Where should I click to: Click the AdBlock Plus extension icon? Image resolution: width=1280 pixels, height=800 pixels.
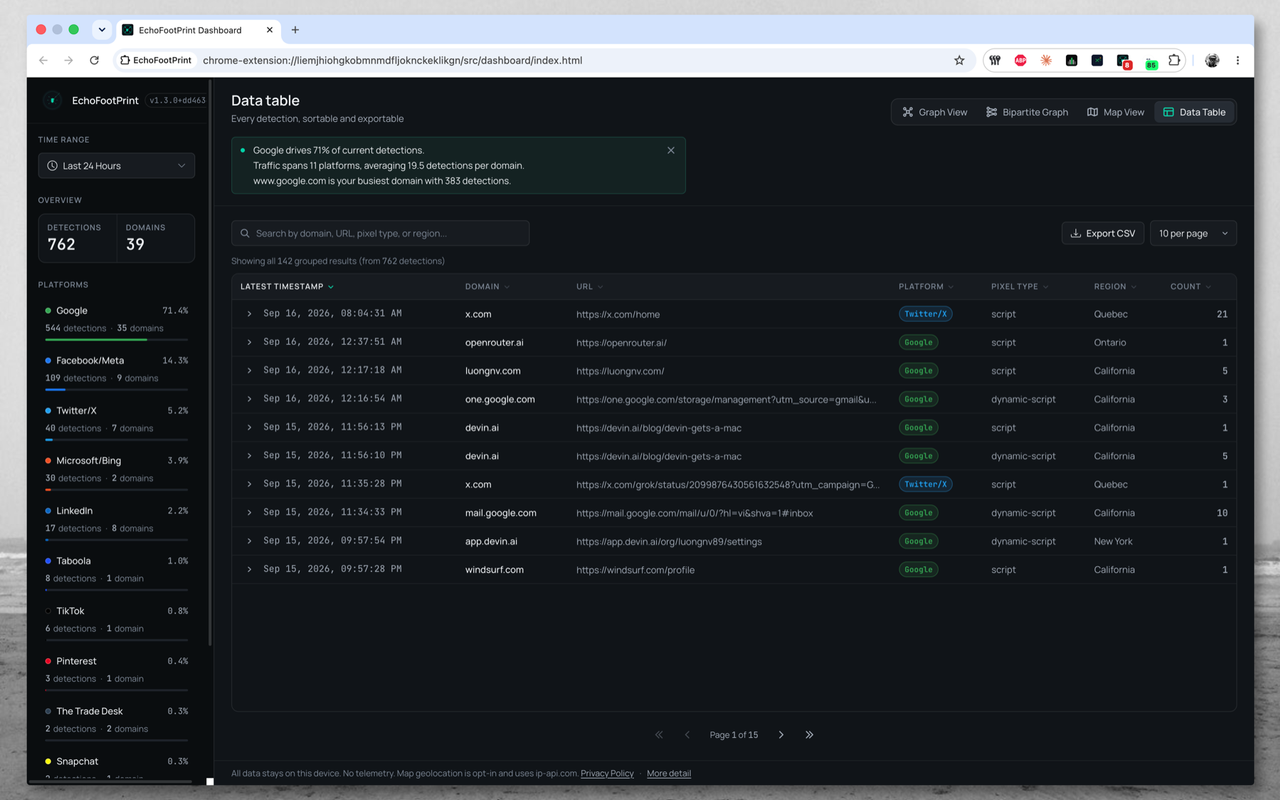tap(1020, 60)
